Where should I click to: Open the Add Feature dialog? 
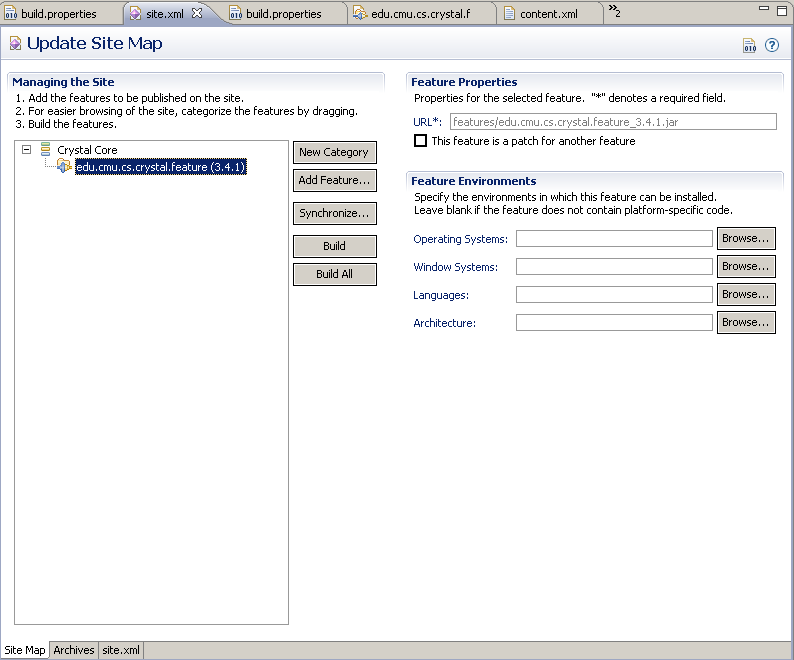click(x=335, y=180)
